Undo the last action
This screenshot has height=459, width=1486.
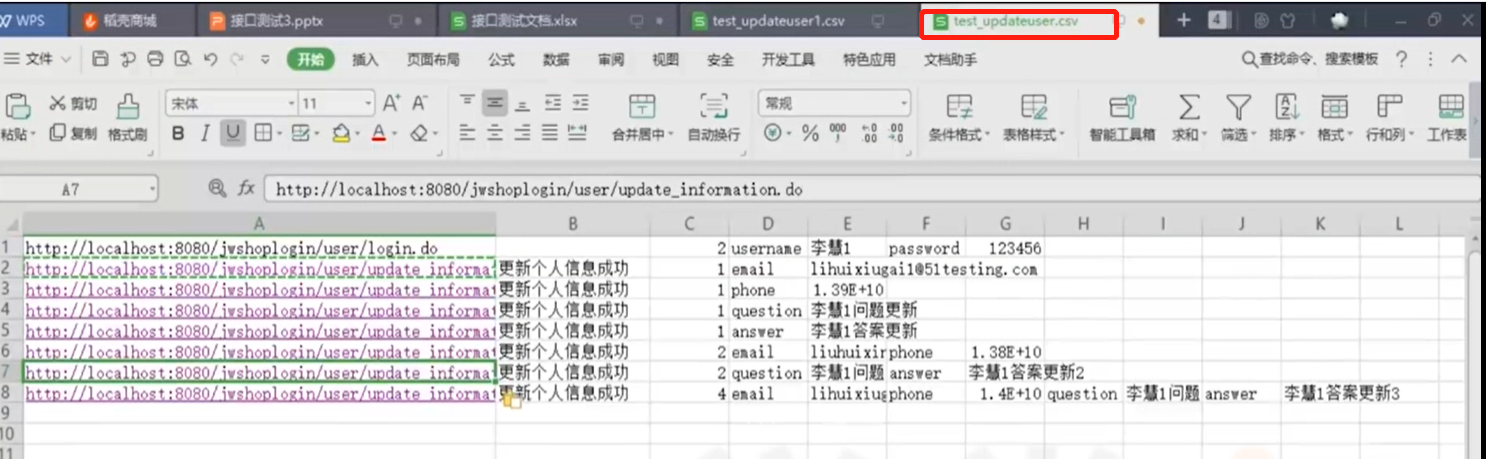click(210, 60)
